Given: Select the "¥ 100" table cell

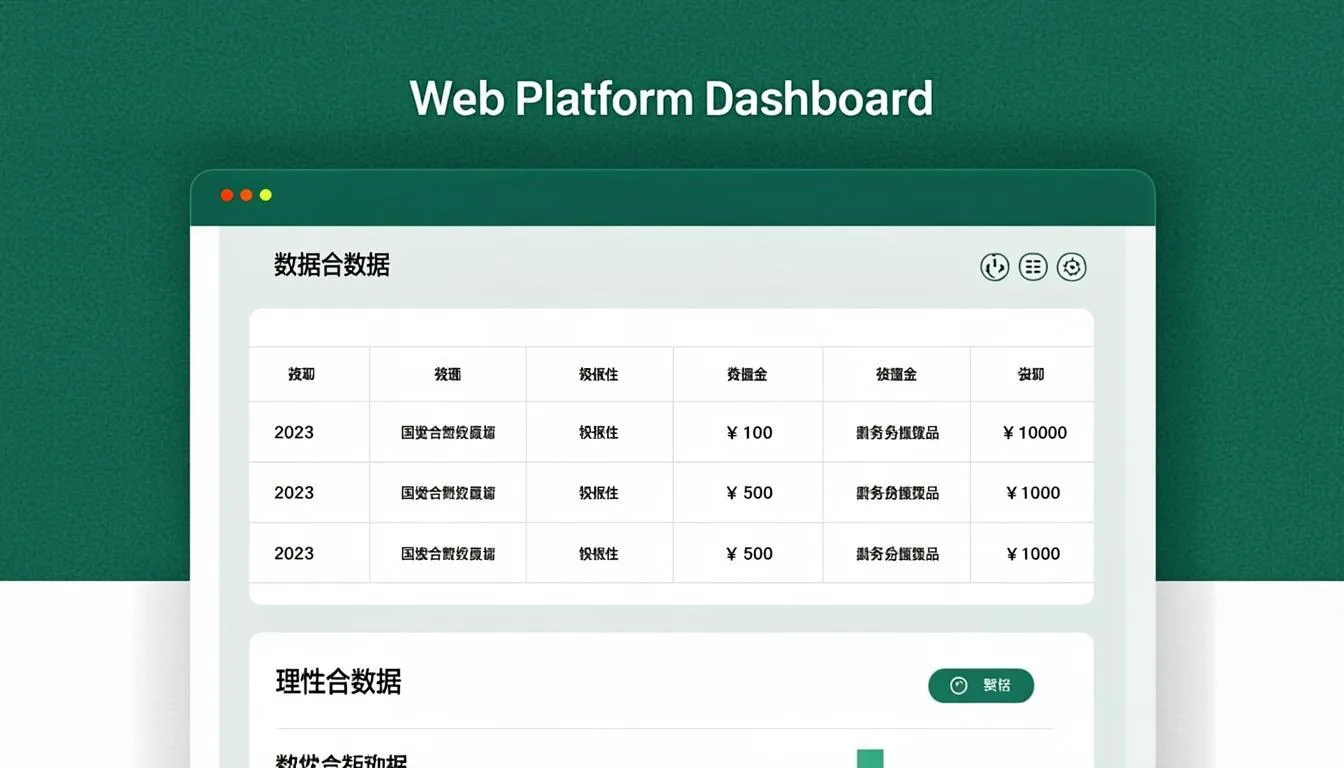Looking at the screenshot, I should point(749,433).
